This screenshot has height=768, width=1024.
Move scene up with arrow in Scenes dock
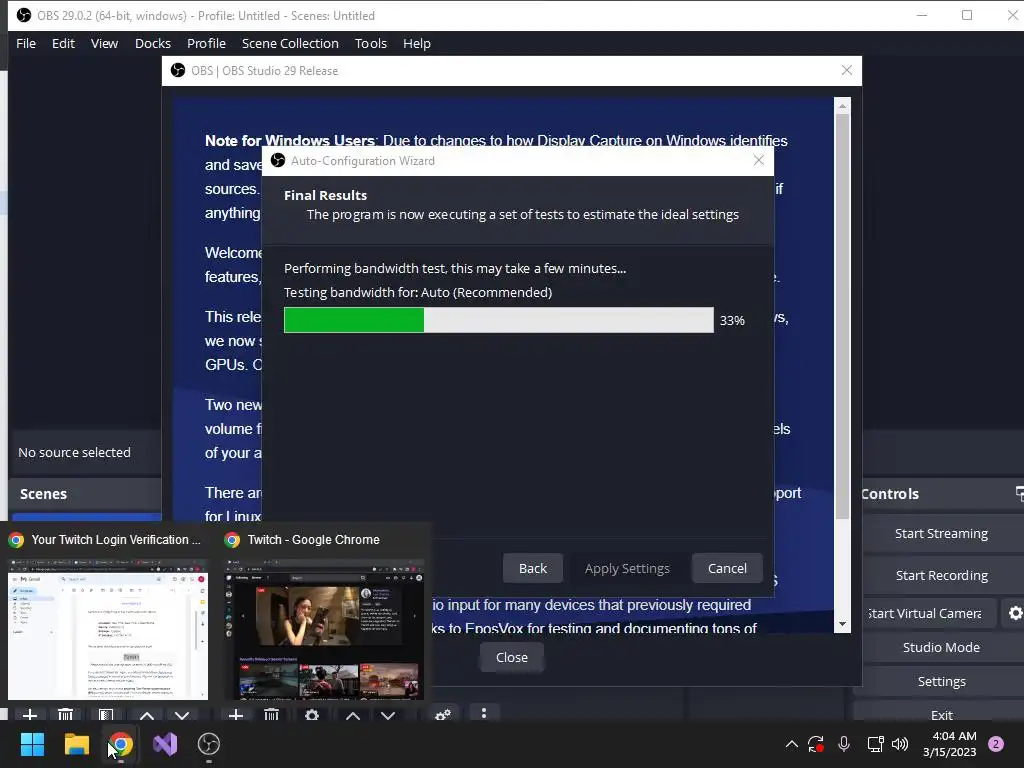(147, 716)
